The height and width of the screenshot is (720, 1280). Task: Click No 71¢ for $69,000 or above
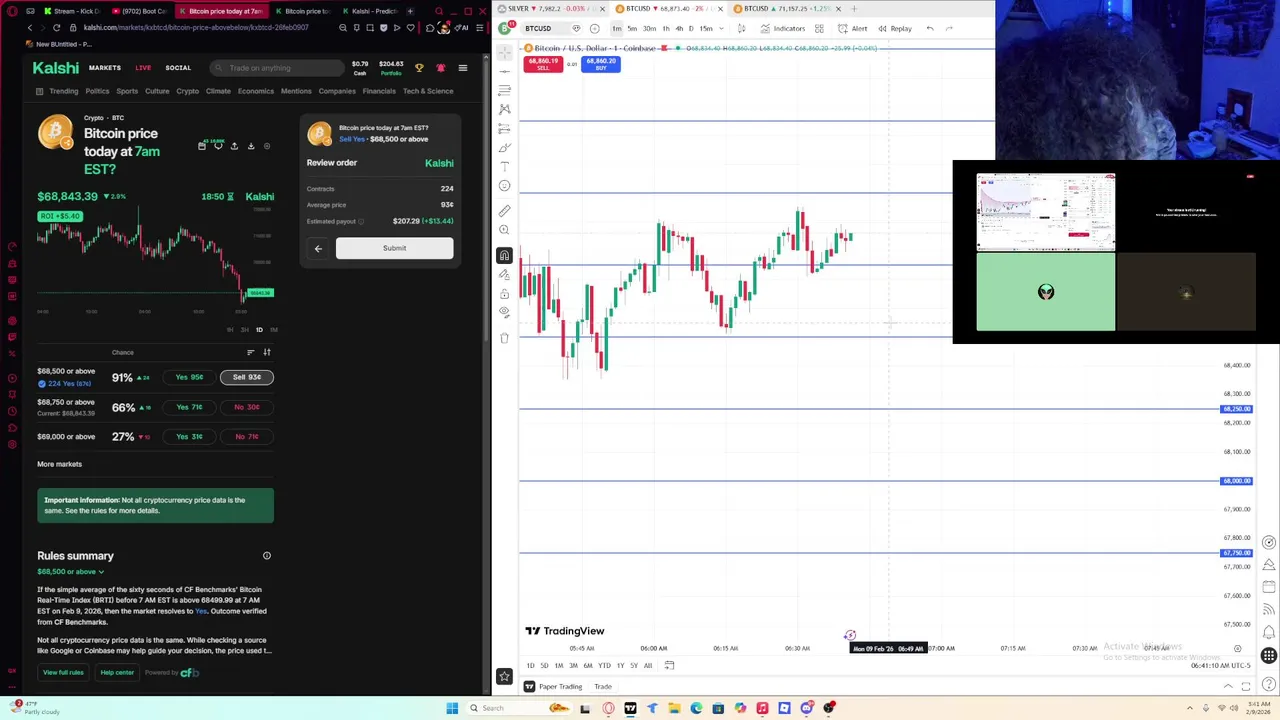tap(247, 436)
